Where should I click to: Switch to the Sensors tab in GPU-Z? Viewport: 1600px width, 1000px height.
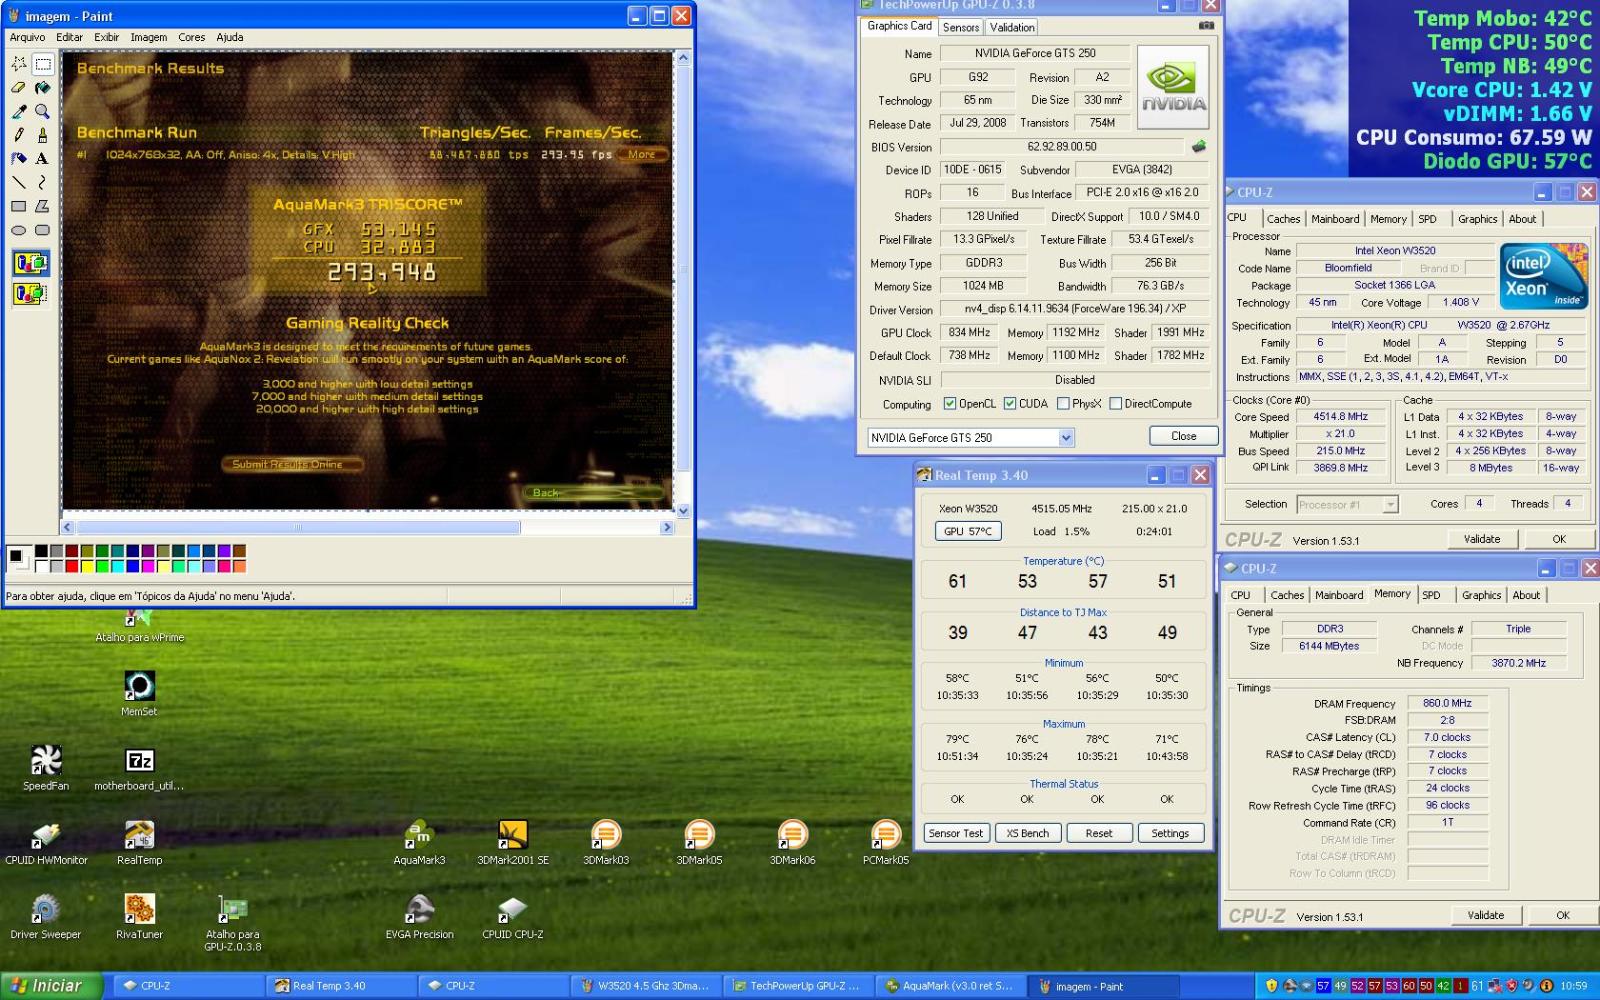point(961,28)
